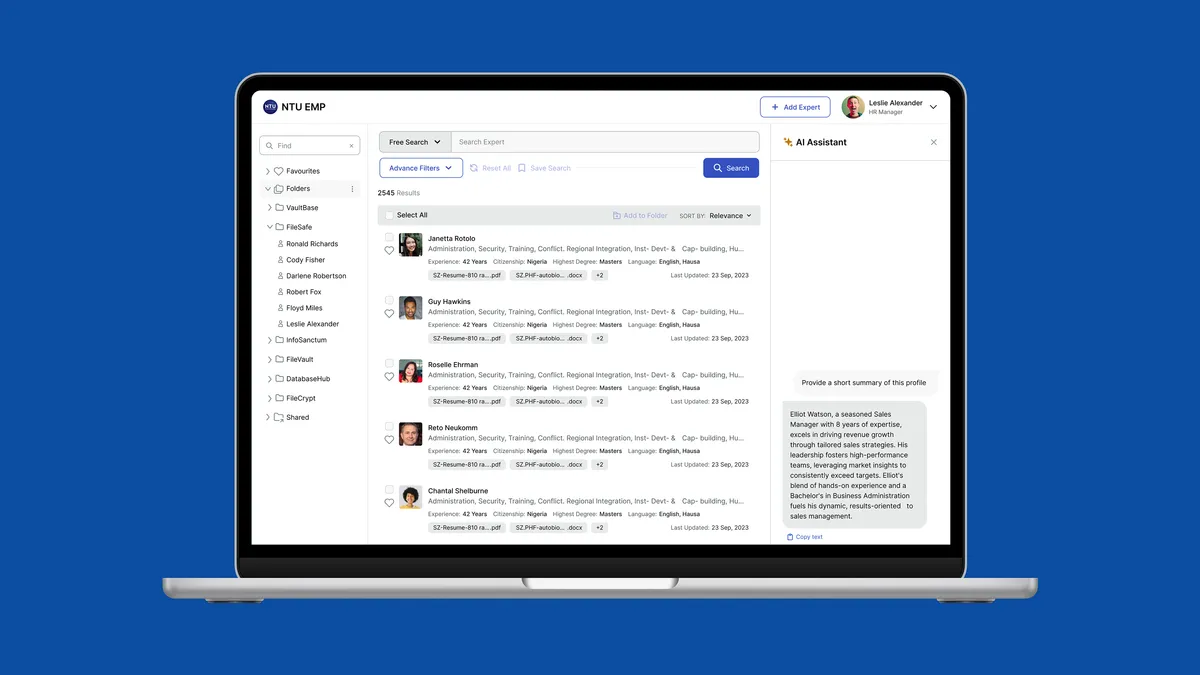The width and height of the screenshot is (1200, 675).
Task: Open Roselle Ehrman's profile photo
Action: (x=410, y=371)
